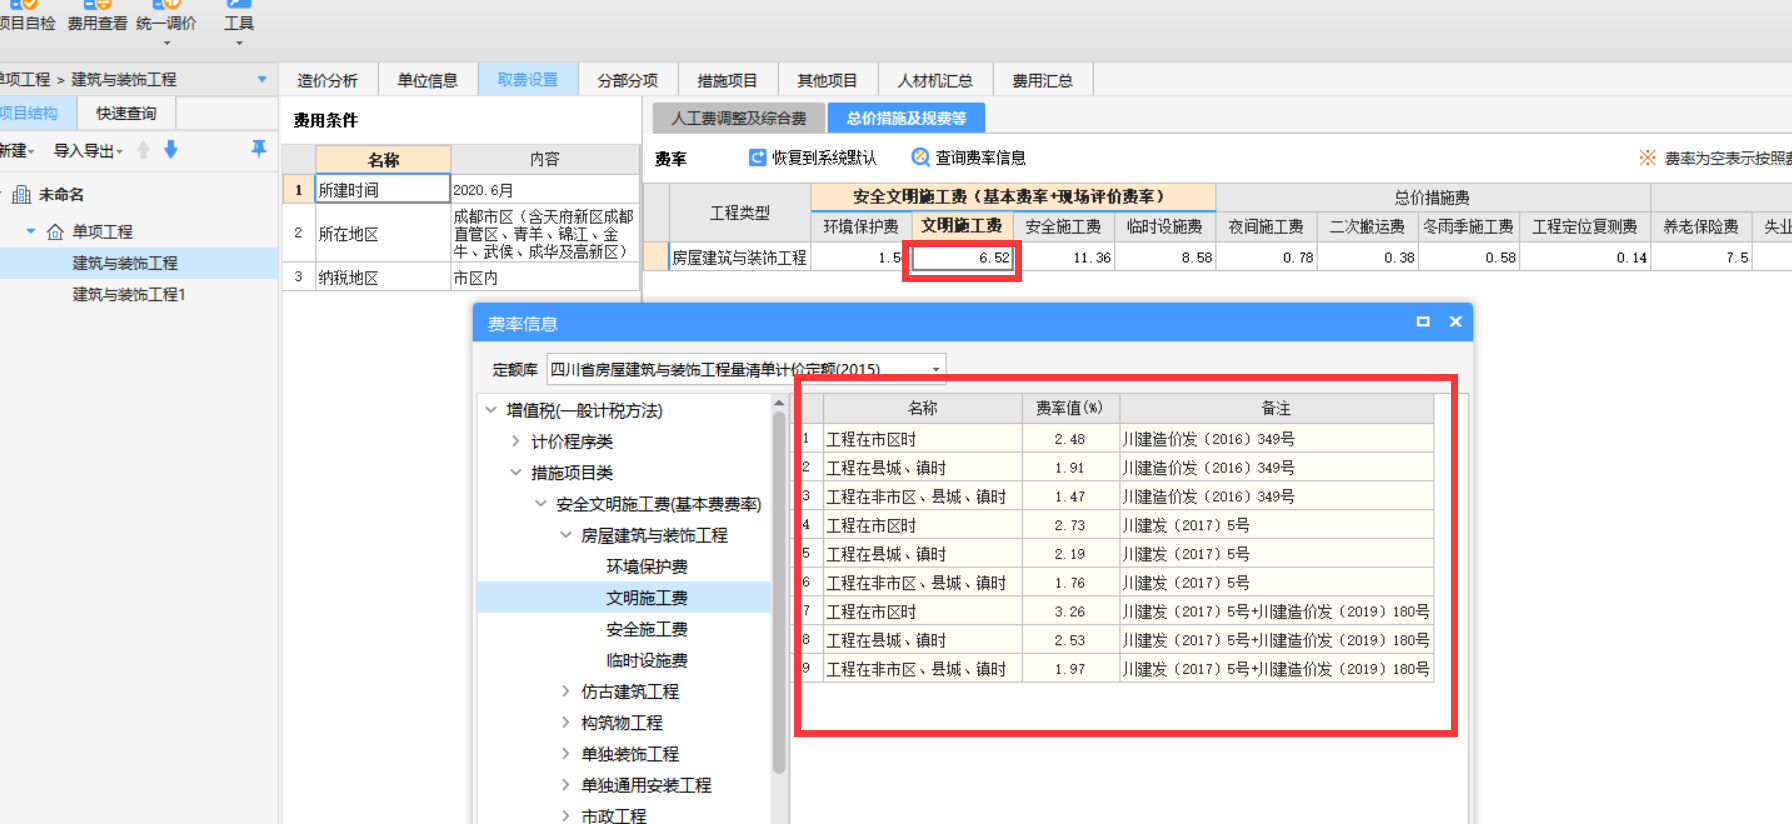Viewport: 1792px width, 824px height.
Task: Click the 所在地区 content cell
Action: [x=544, y=233]
